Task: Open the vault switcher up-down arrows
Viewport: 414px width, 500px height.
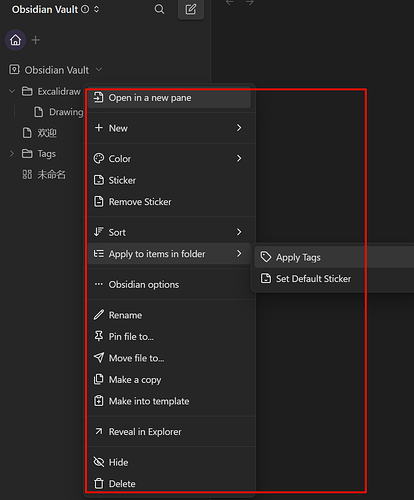Action: point(96,9)
